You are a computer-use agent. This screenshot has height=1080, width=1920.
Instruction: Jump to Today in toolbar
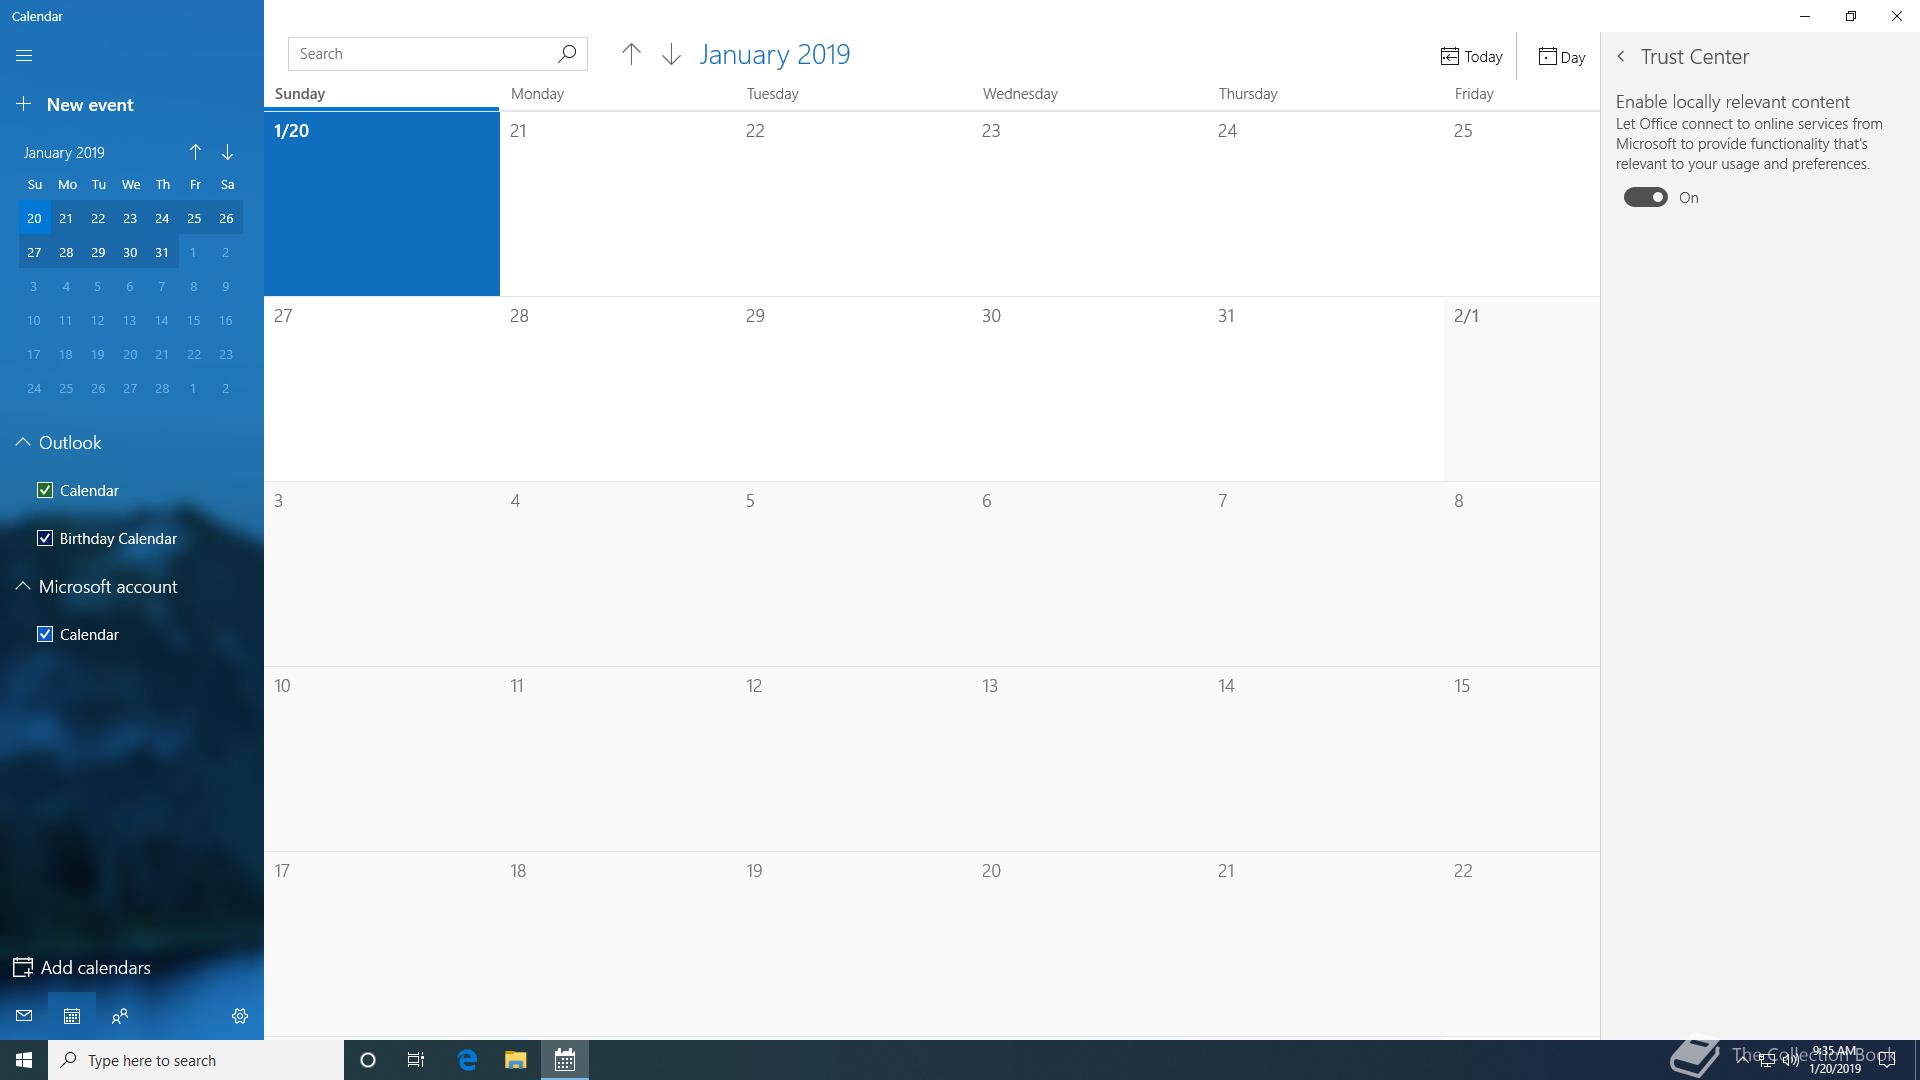click(1471, 57)
